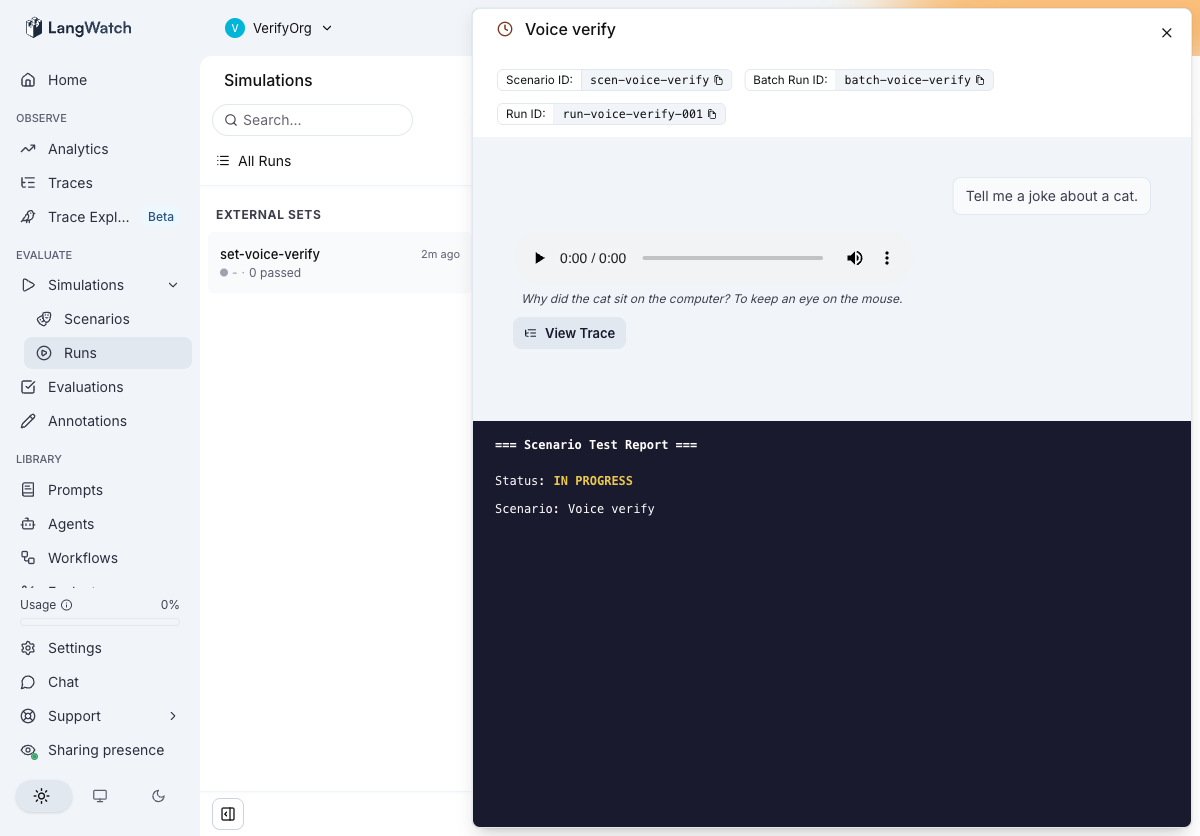Screen dimensions: 1200x836
Task: Click the Usage progress bar
Action: 100,622
